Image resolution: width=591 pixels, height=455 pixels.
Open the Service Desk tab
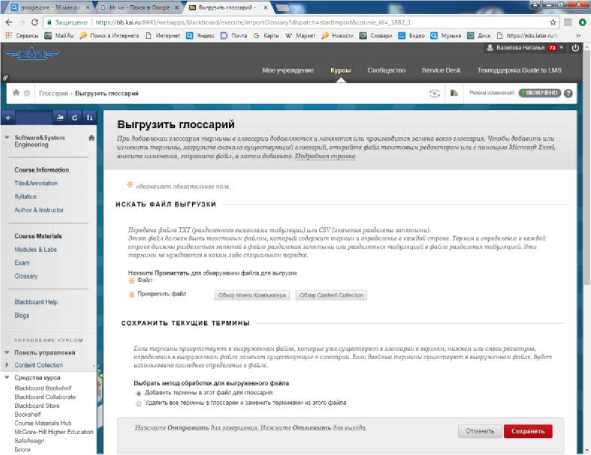(441, 70)
